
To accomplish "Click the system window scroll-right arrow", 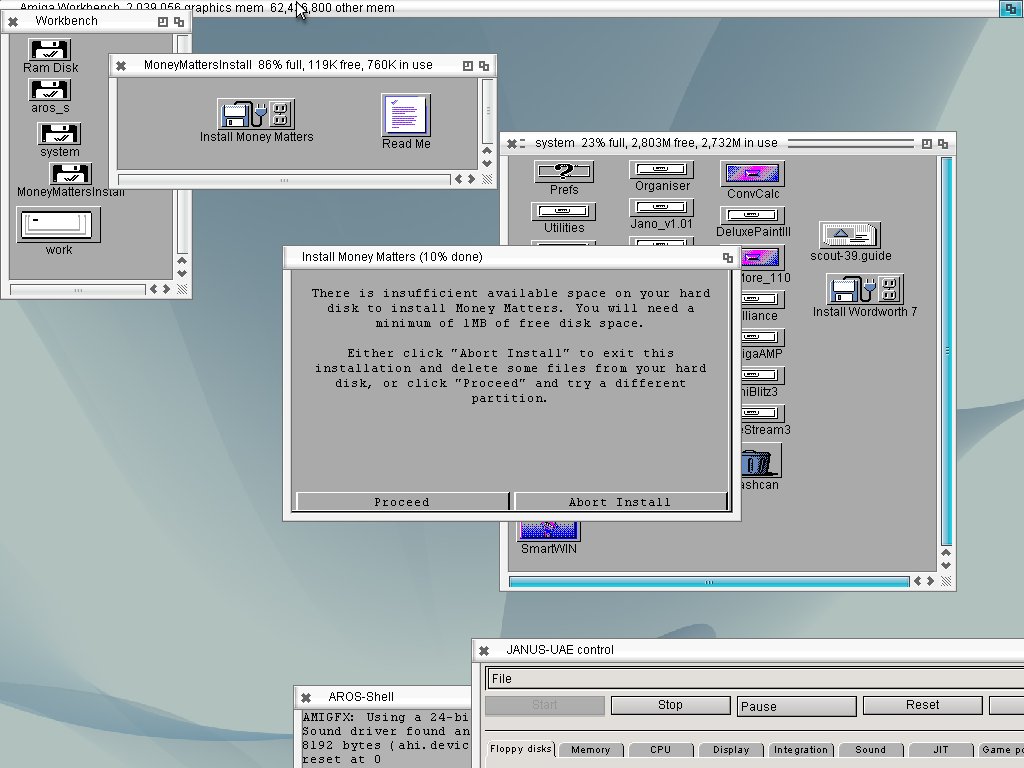I will coord(931,581).
